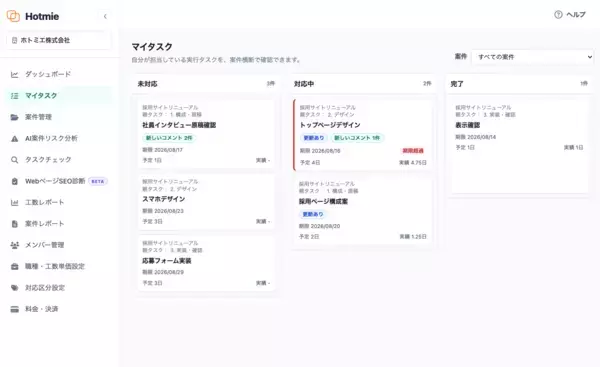Select the ホトミエ株式会社 company selector
Screen dimensions: 600x367
coord(59,40)
